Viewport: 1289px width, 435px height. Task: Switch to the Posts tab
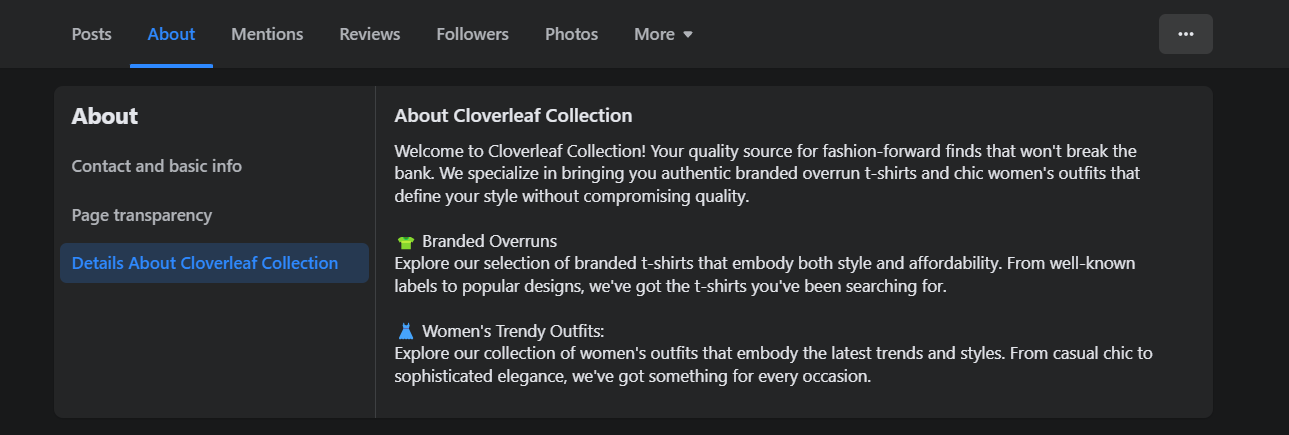point(92,34)
